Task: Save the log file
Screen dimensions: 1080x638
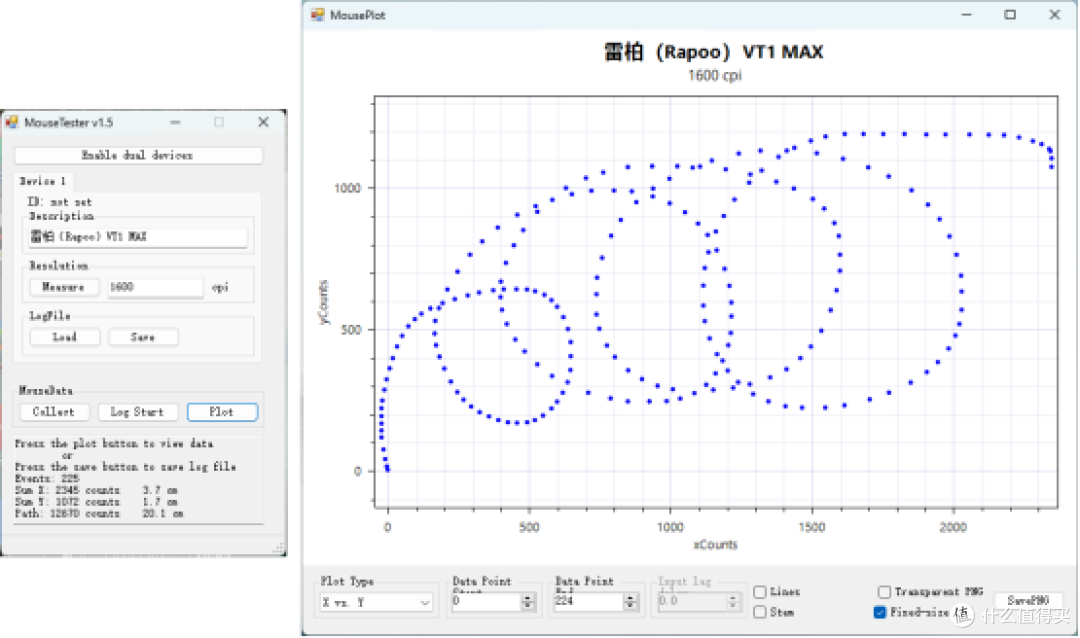Action: tap(143, 337)
